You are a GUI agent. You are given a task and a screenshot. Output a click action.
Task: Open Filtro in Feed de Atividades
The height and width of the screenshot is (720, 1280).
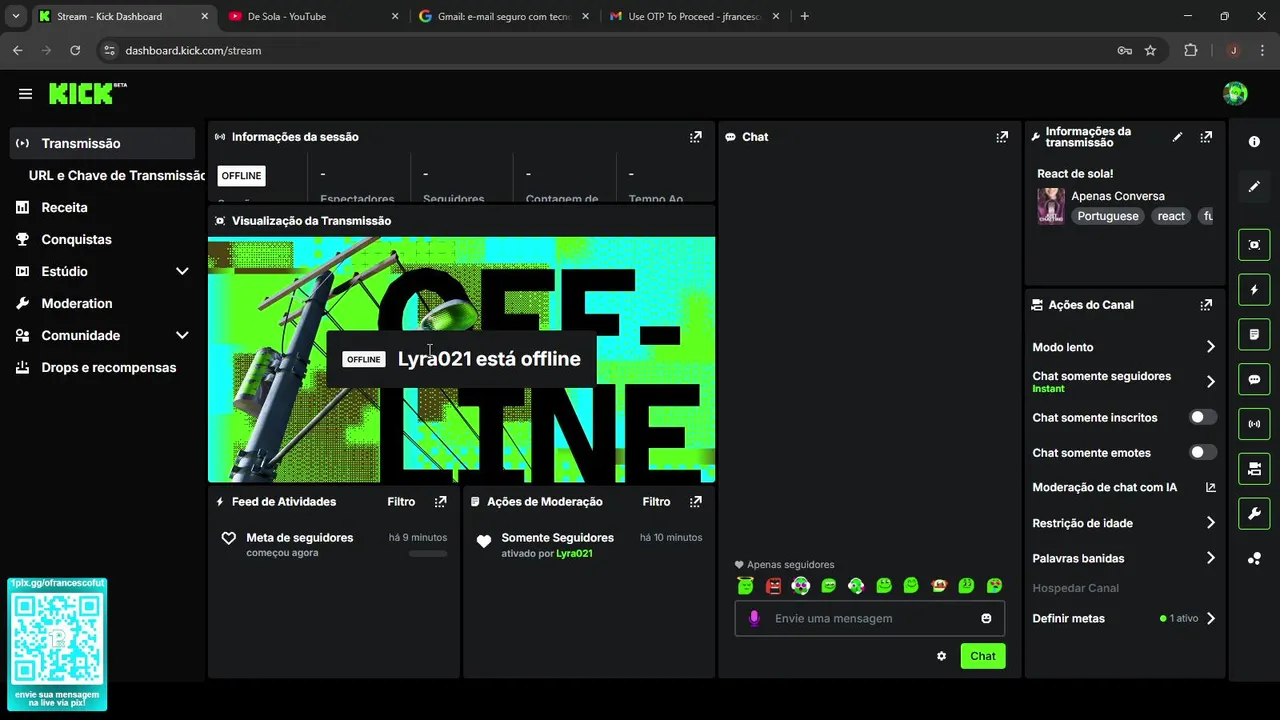coord(401,502)
